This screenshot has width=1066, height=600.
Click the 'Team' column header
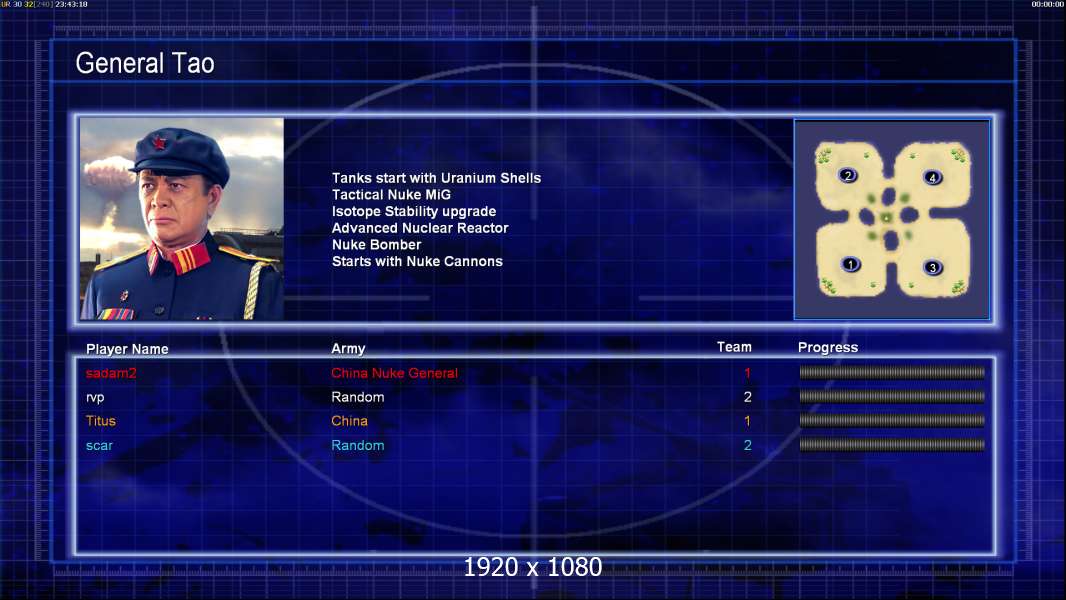tap(734, 347)
